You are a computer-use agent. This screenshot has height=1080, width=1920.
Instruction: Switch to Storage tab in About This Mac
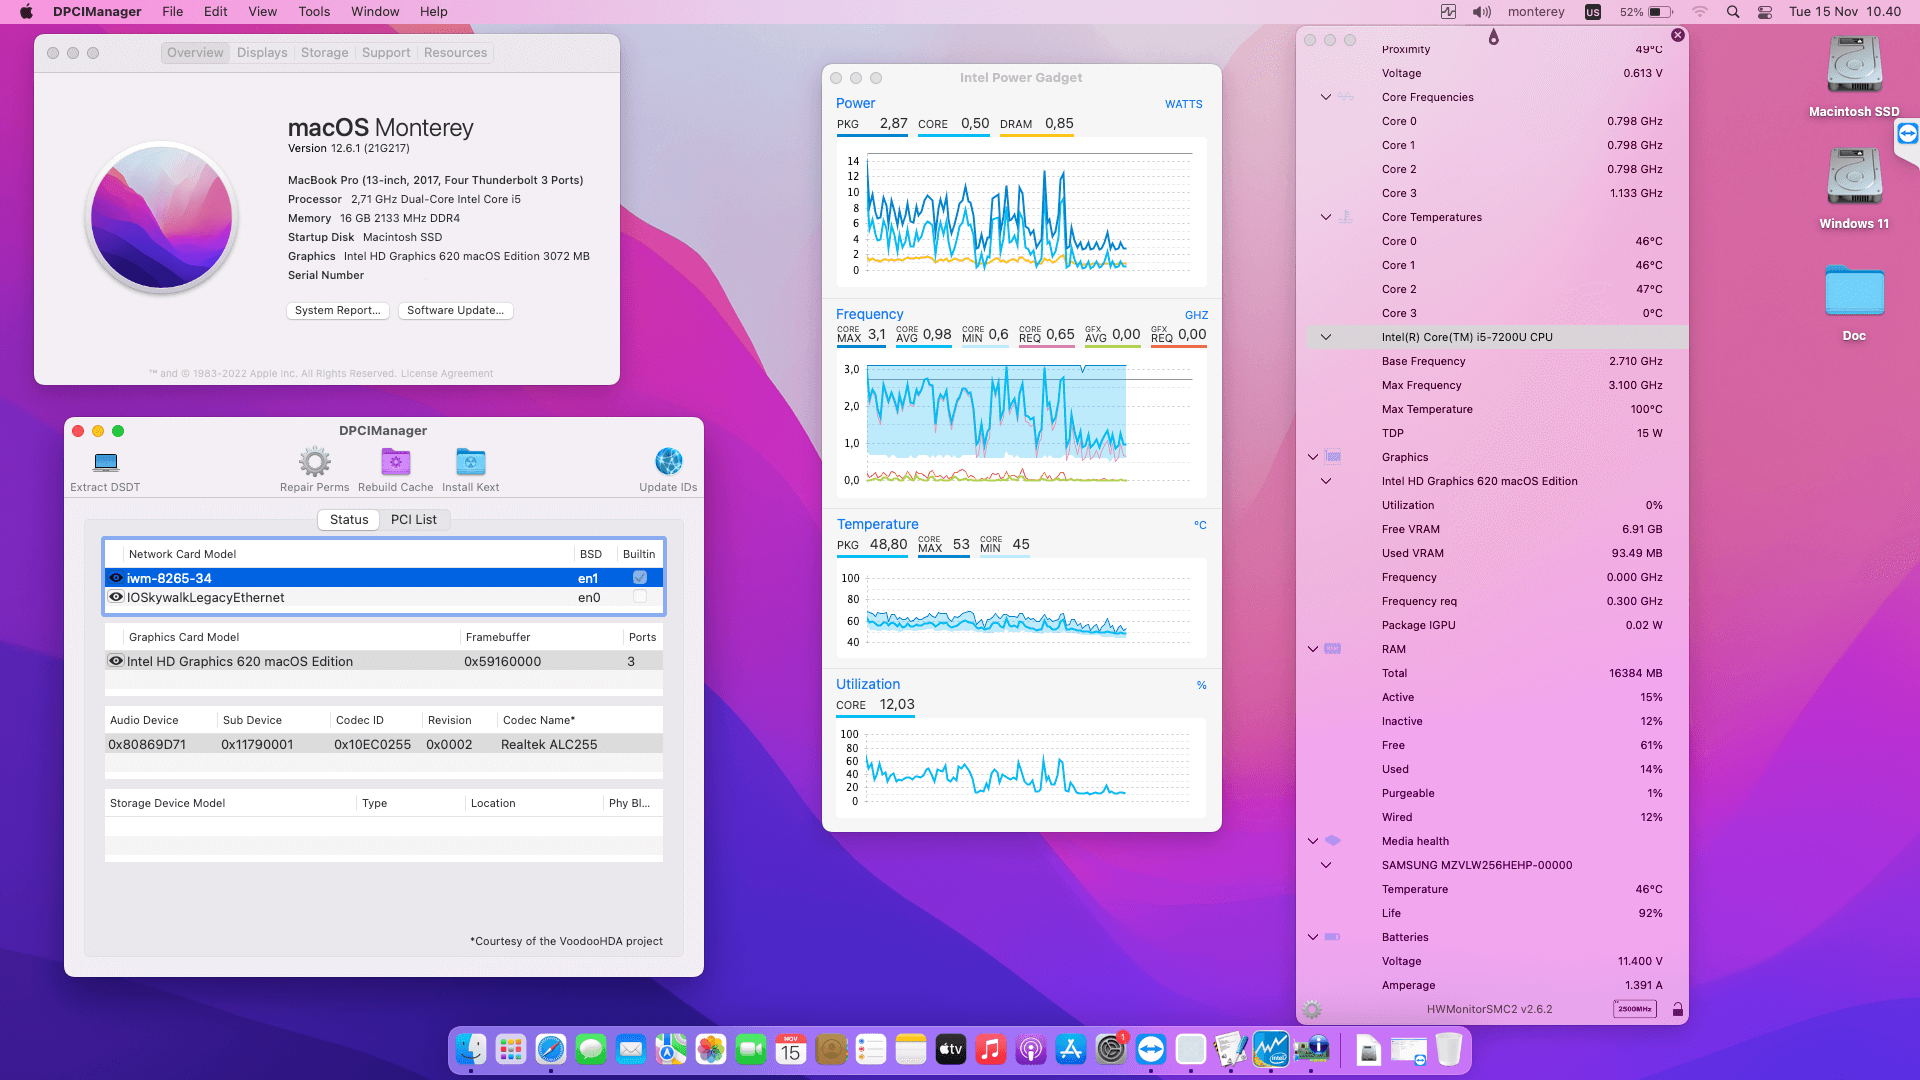click(x=325, y=53)
